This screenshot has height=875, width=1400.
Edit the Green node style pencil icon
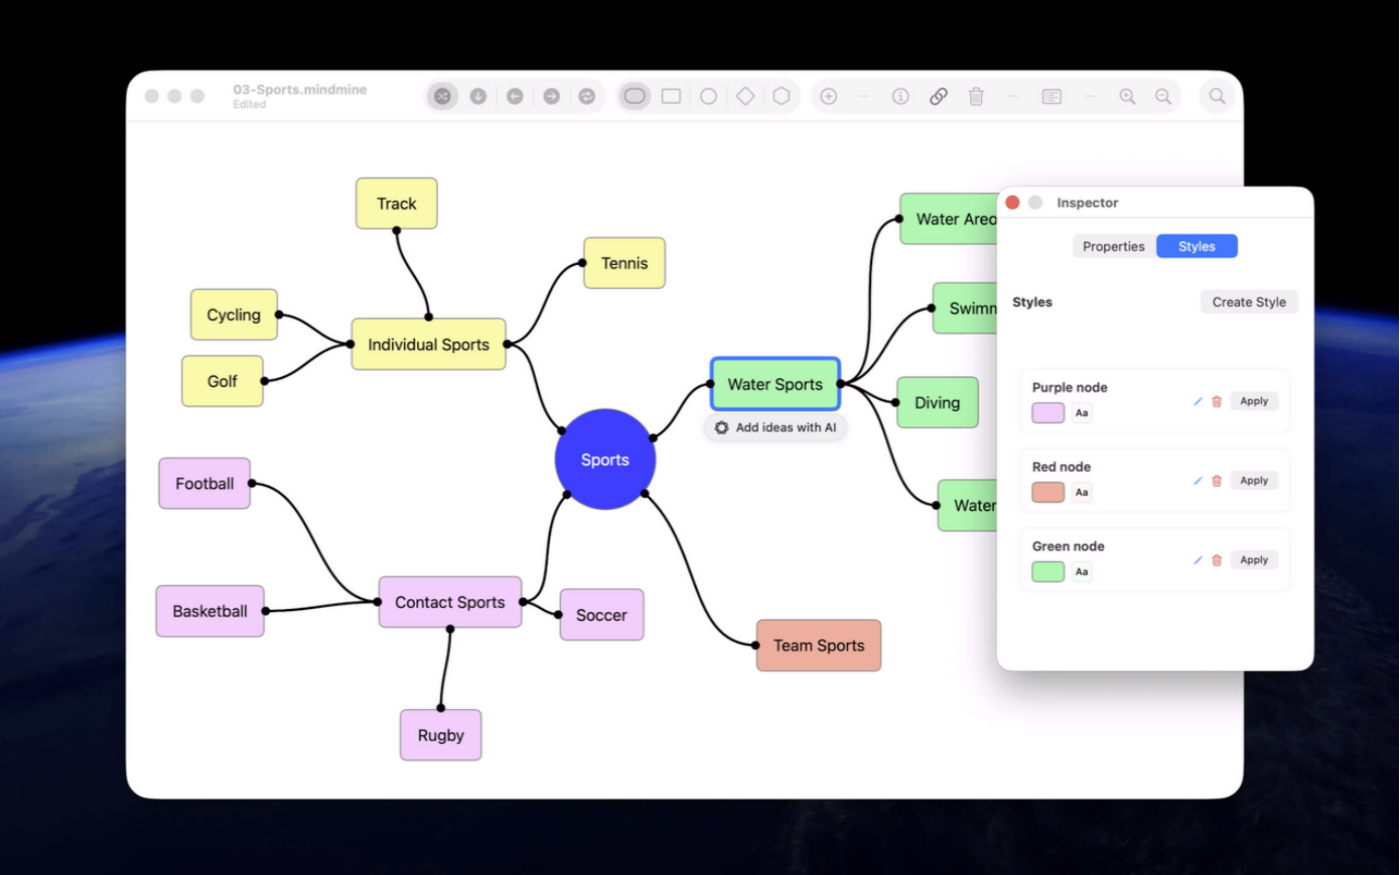(1197, 560)
